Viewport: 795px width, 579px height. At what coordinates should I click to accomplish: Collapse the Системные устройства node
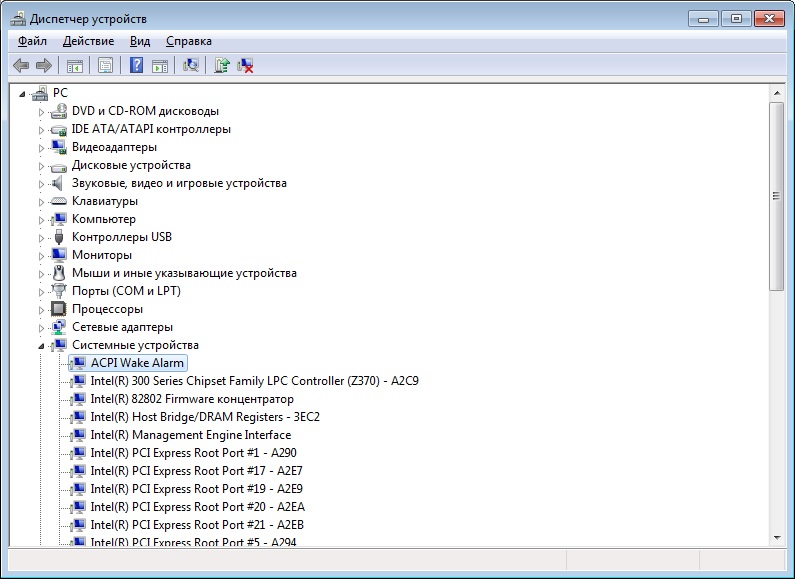[42, 346]
